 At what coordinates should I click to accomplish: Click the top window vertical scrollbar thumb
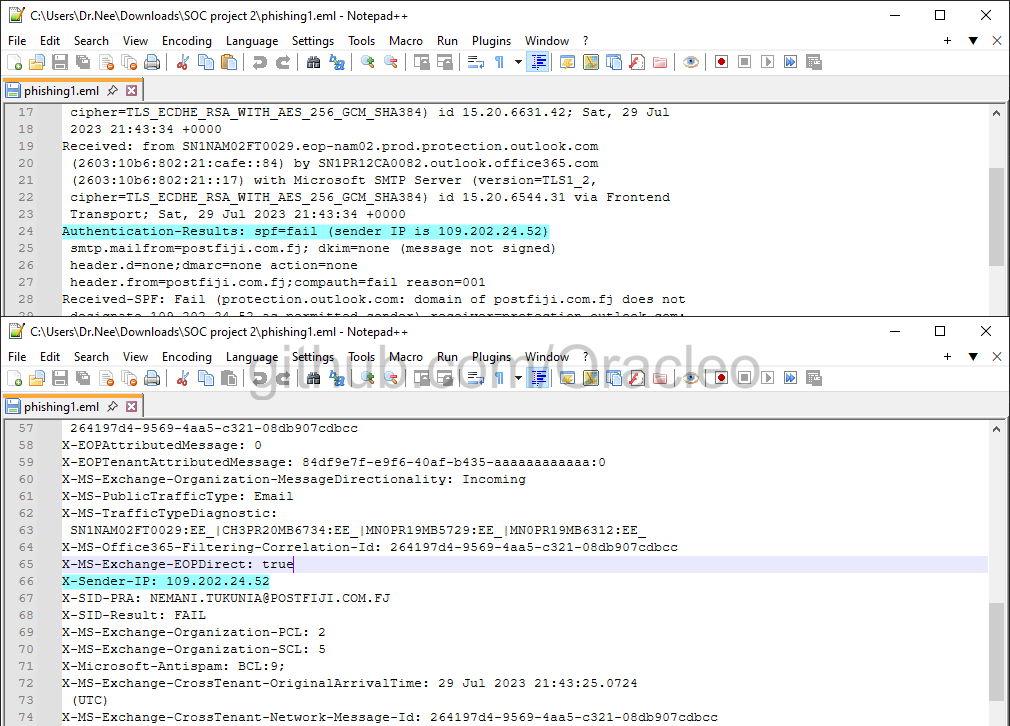pos(996,216)
